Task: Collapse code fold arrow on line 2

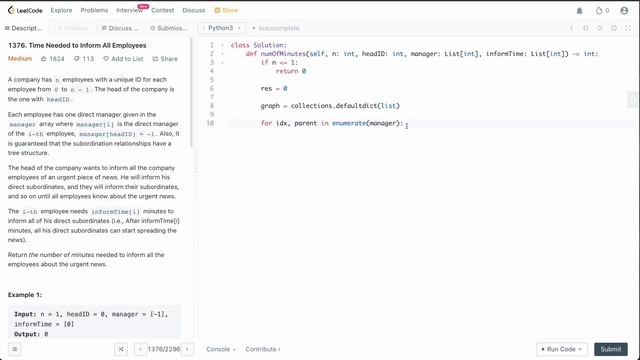Action: coord(222,53)
